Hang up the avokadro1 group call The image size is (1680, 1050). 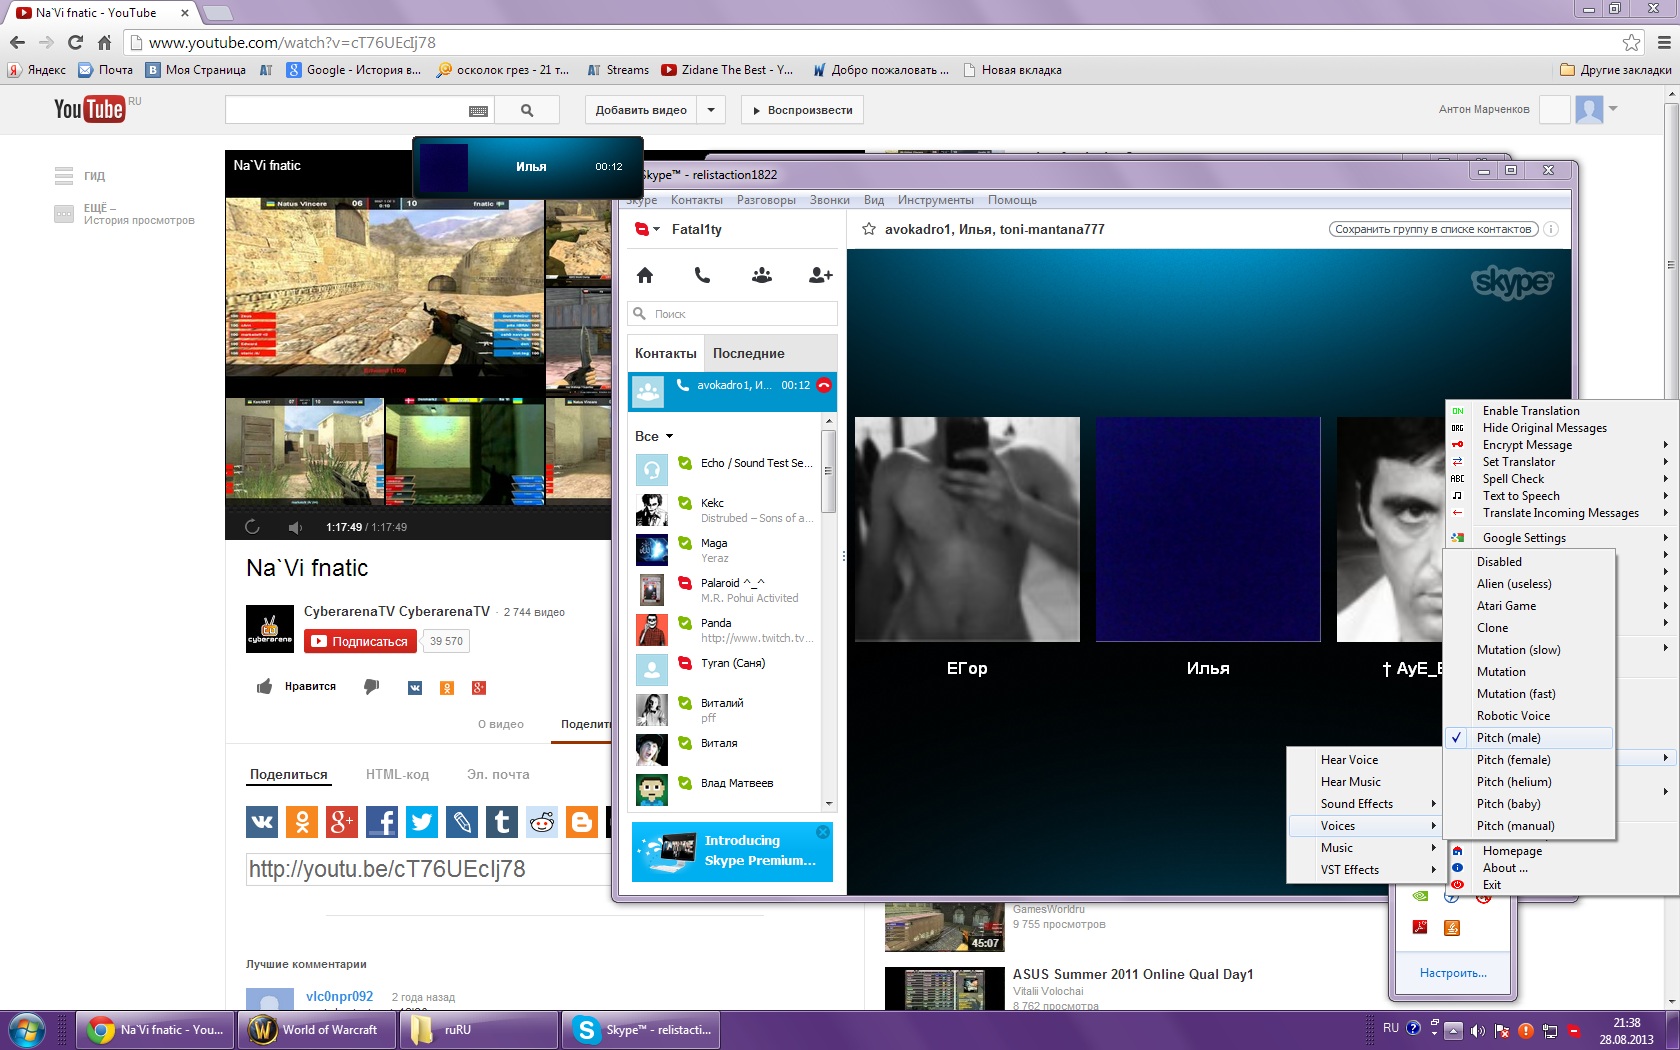824,385
